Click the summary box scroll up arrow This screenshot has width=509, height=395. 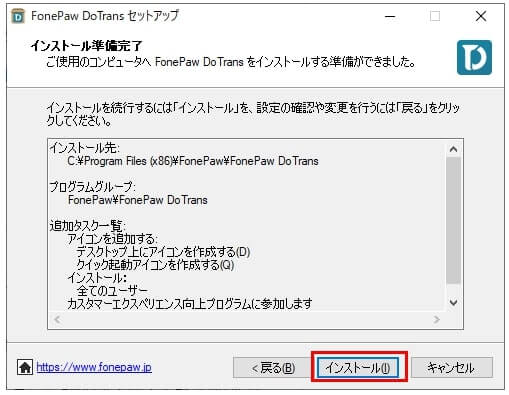[453, 149]
